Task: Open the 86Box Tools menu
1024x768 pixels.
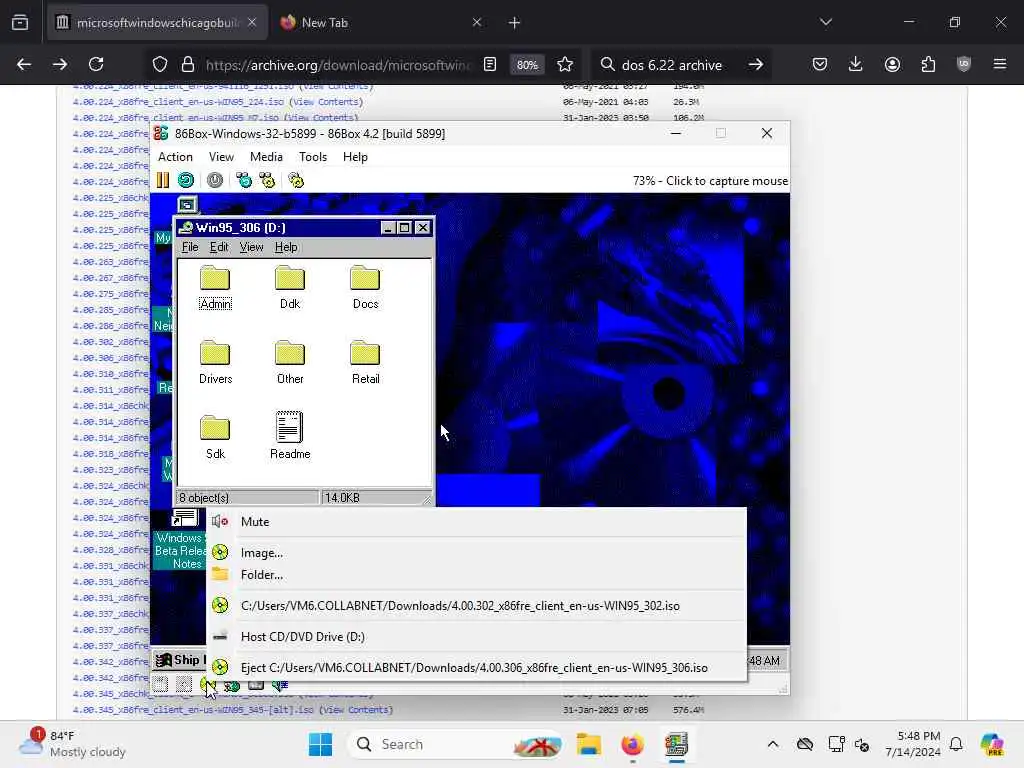Action: point(313,157)
